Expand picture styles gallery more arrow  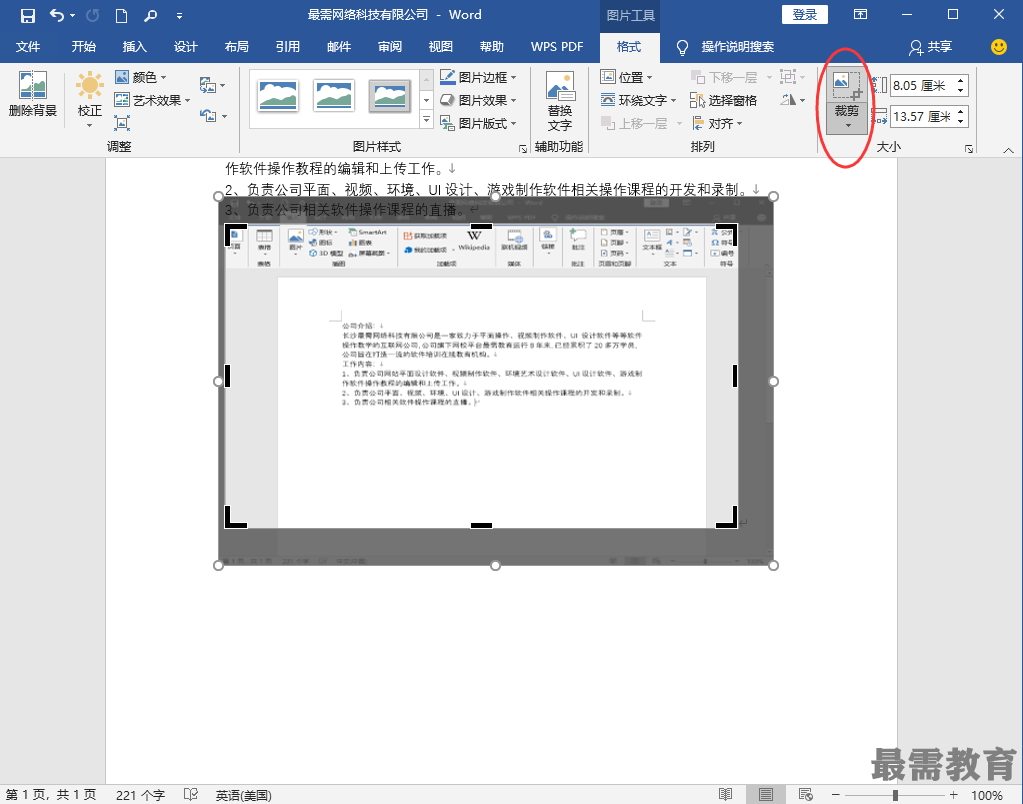point(427,119)
